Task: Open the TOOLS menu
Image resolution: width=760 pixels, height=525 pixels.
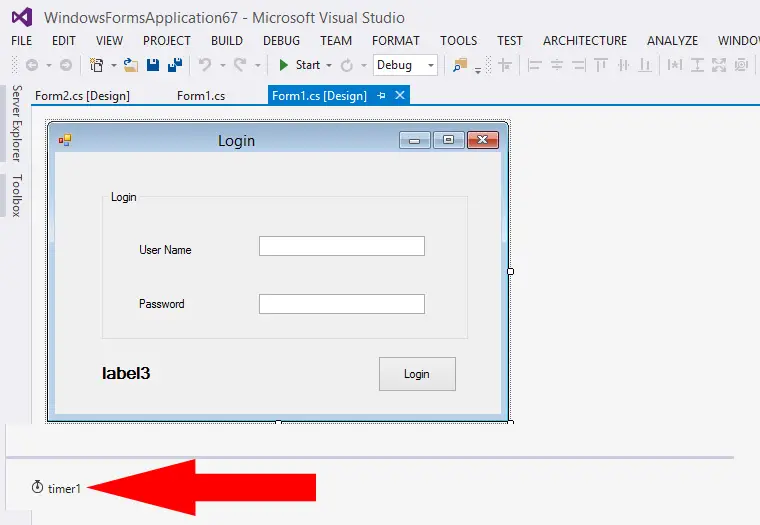Action: click(459, 41)
